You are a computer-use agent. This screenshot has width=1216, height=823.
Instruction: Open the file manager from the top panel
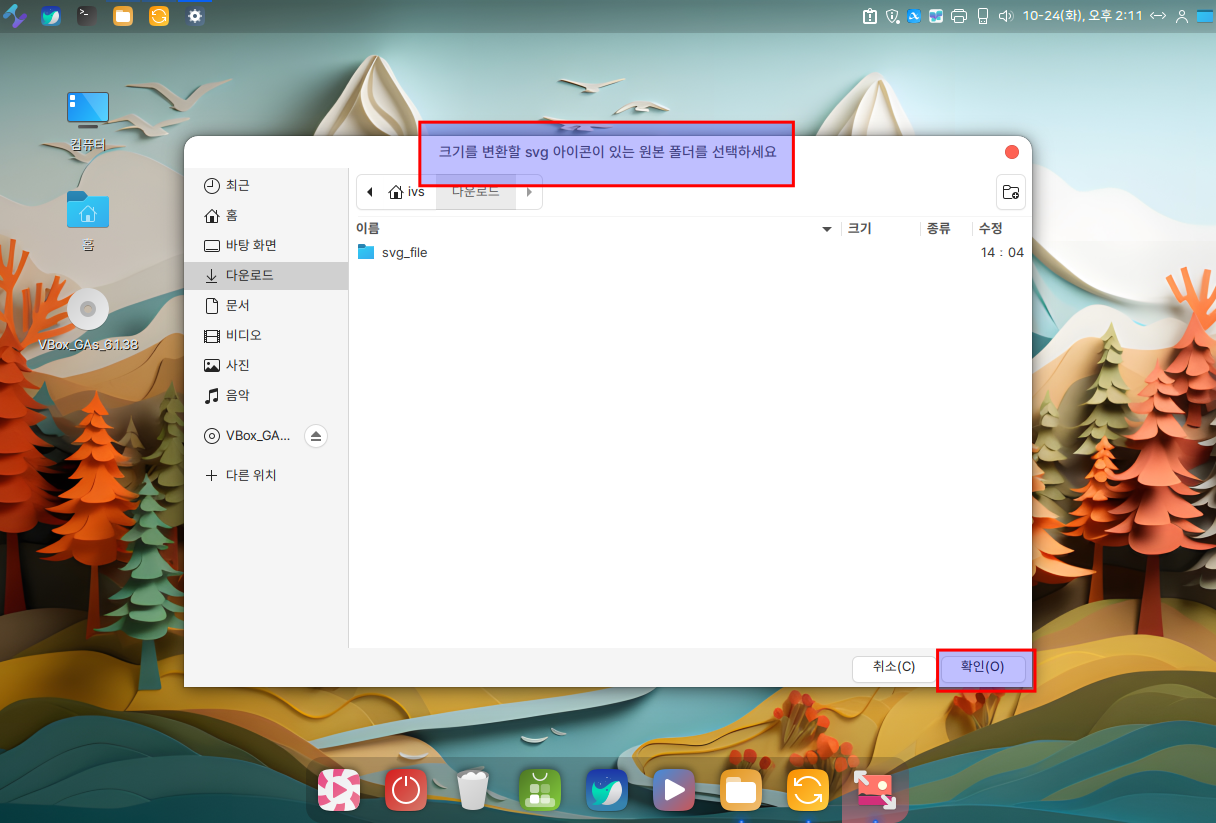coord(123,16)
